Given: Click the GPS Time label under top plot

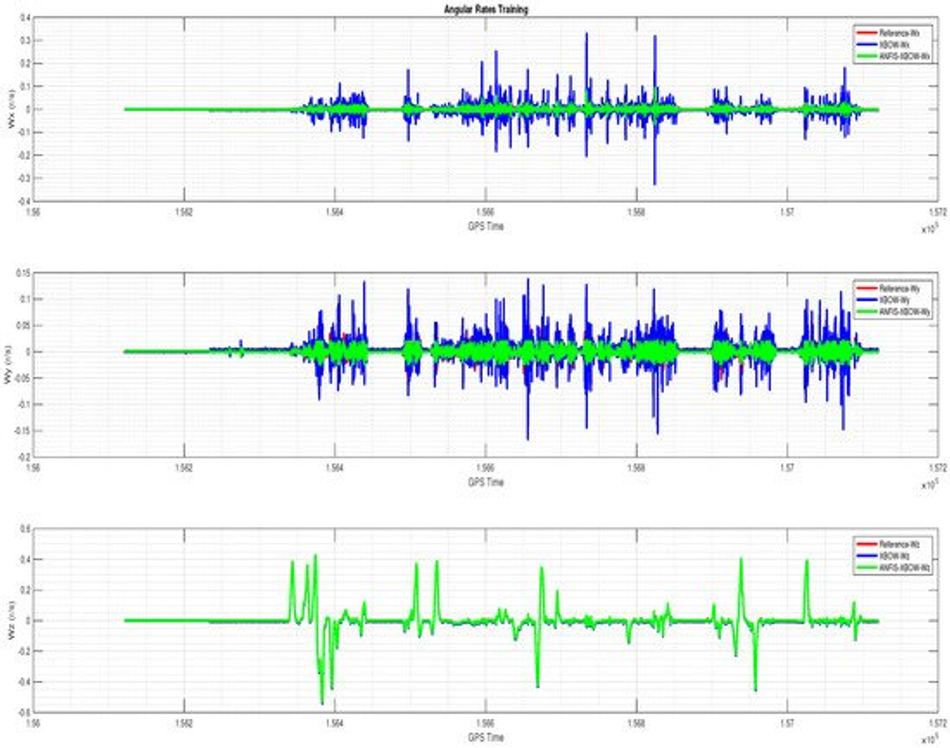Looking at the screenshot, I should 486,227.
